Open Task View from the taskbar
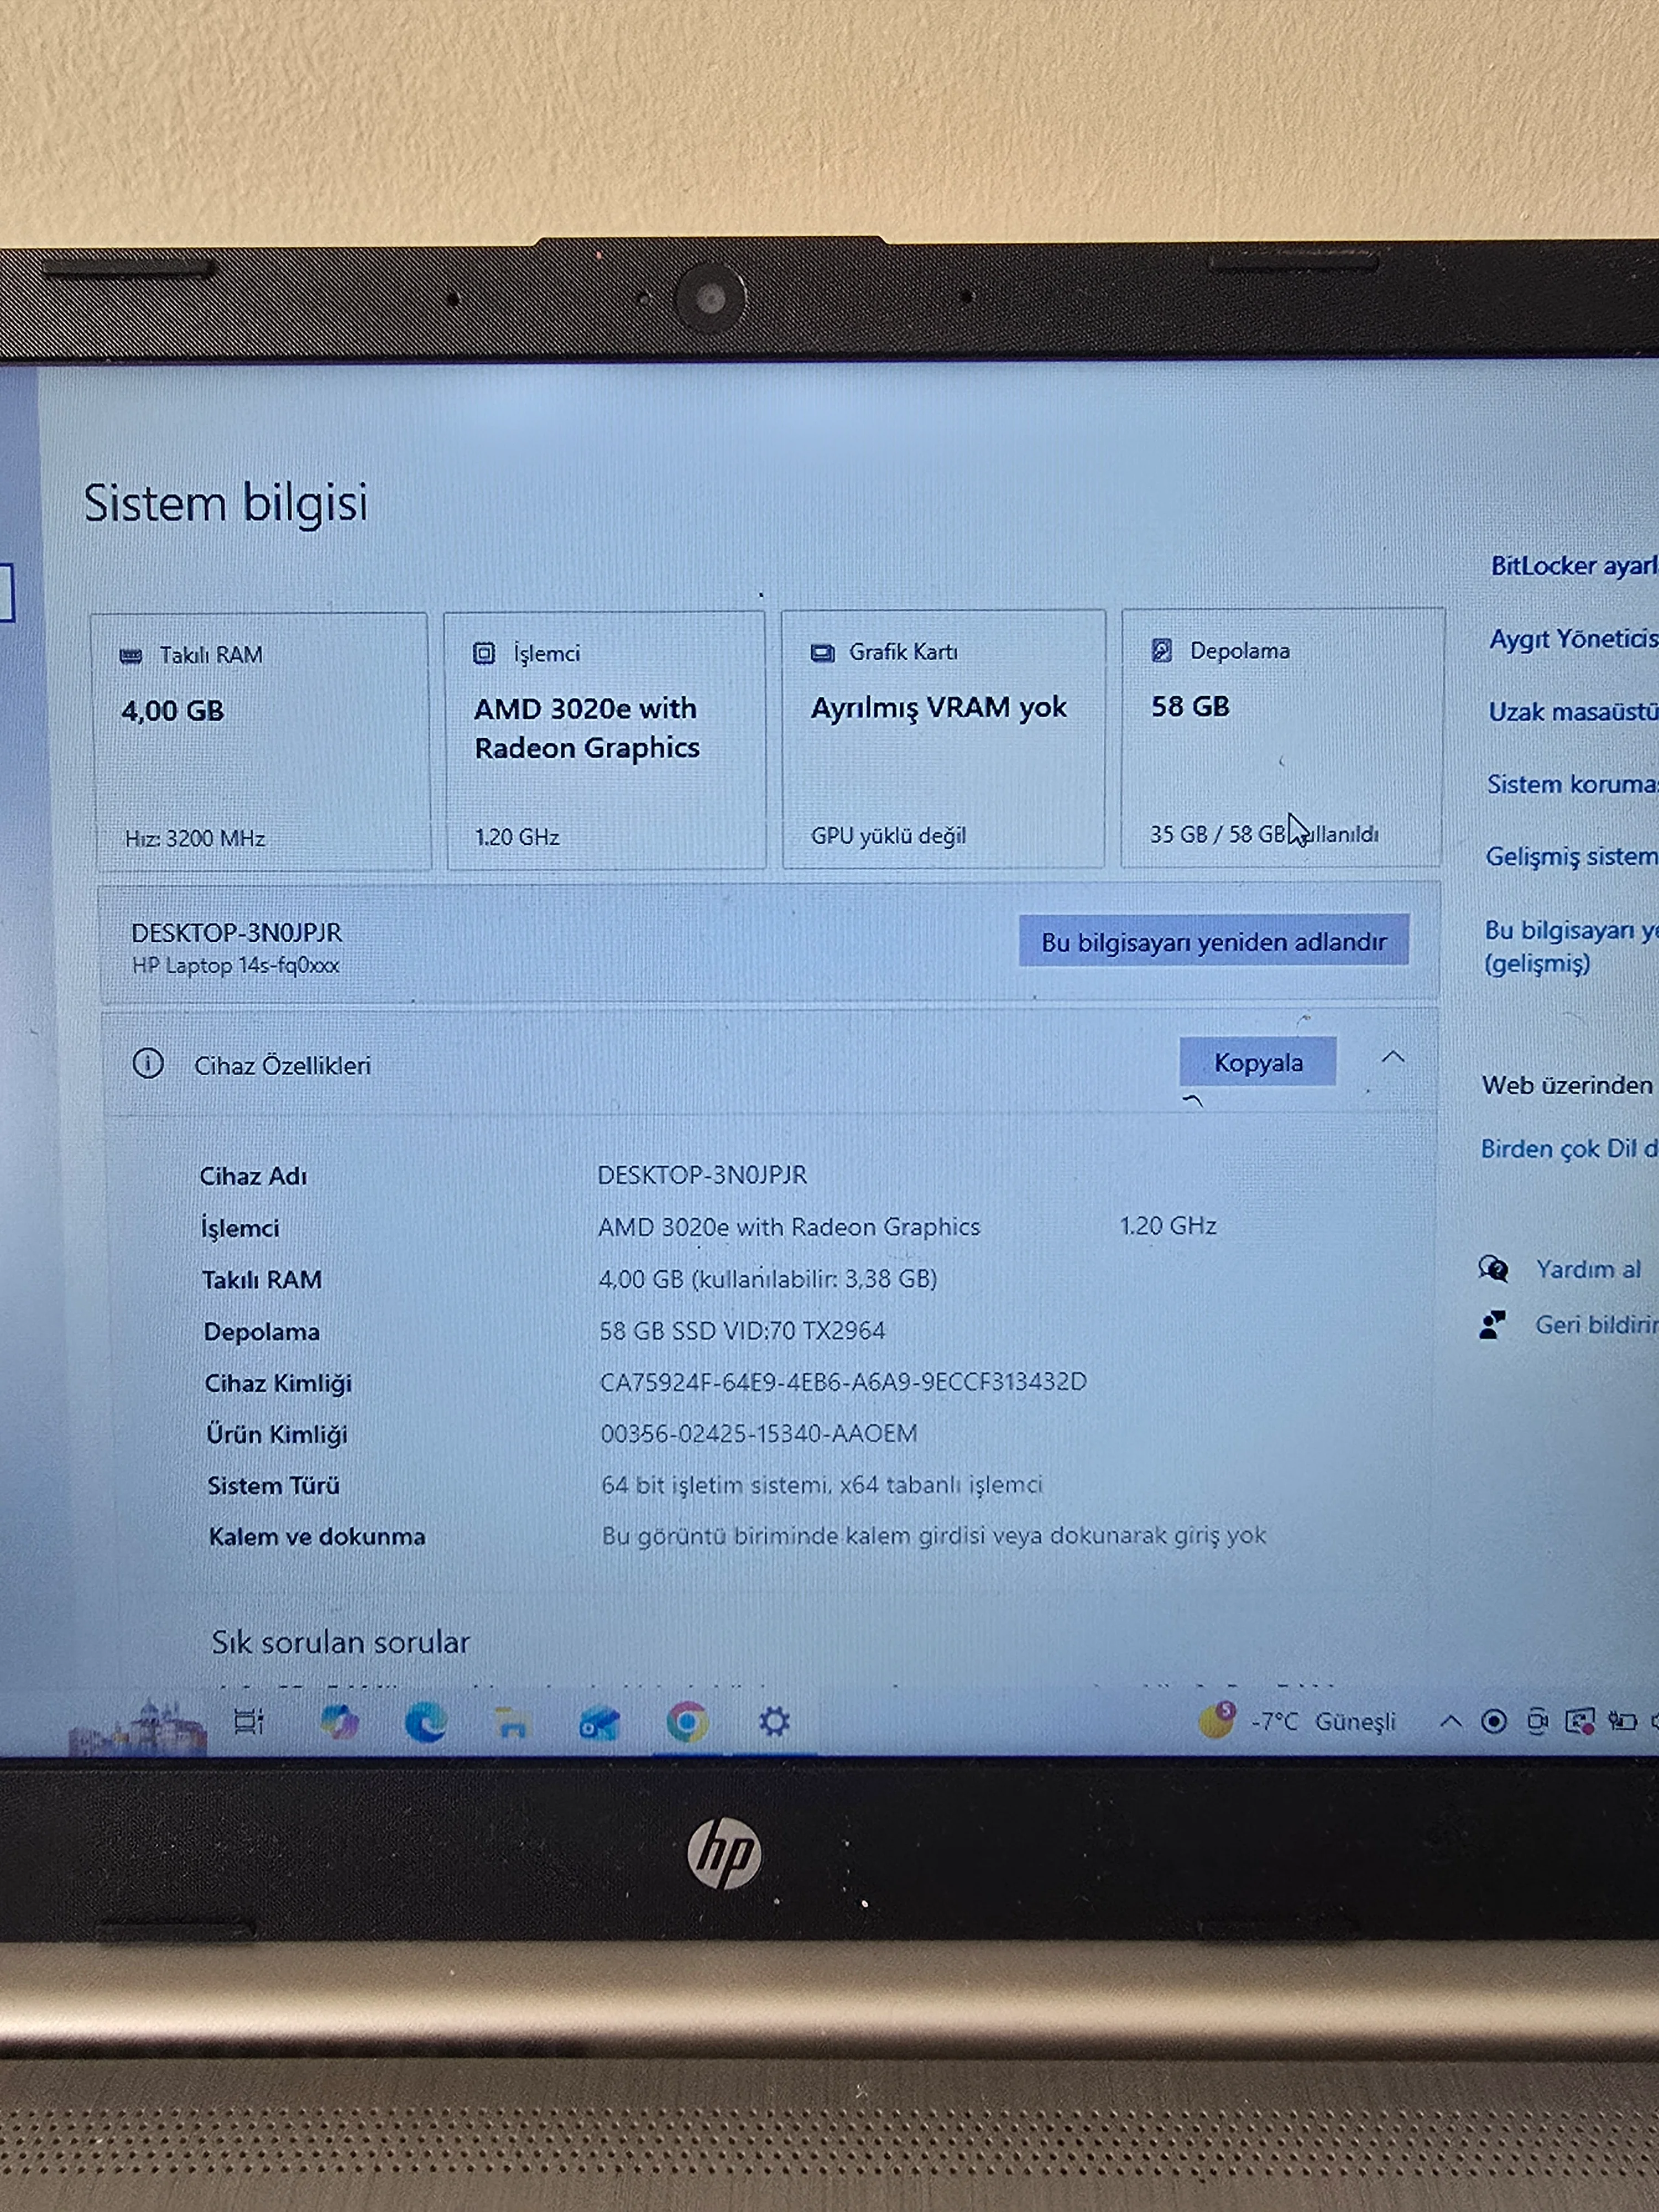The height and width of the screenshot is (2212, 1659). pos(247,1721)
